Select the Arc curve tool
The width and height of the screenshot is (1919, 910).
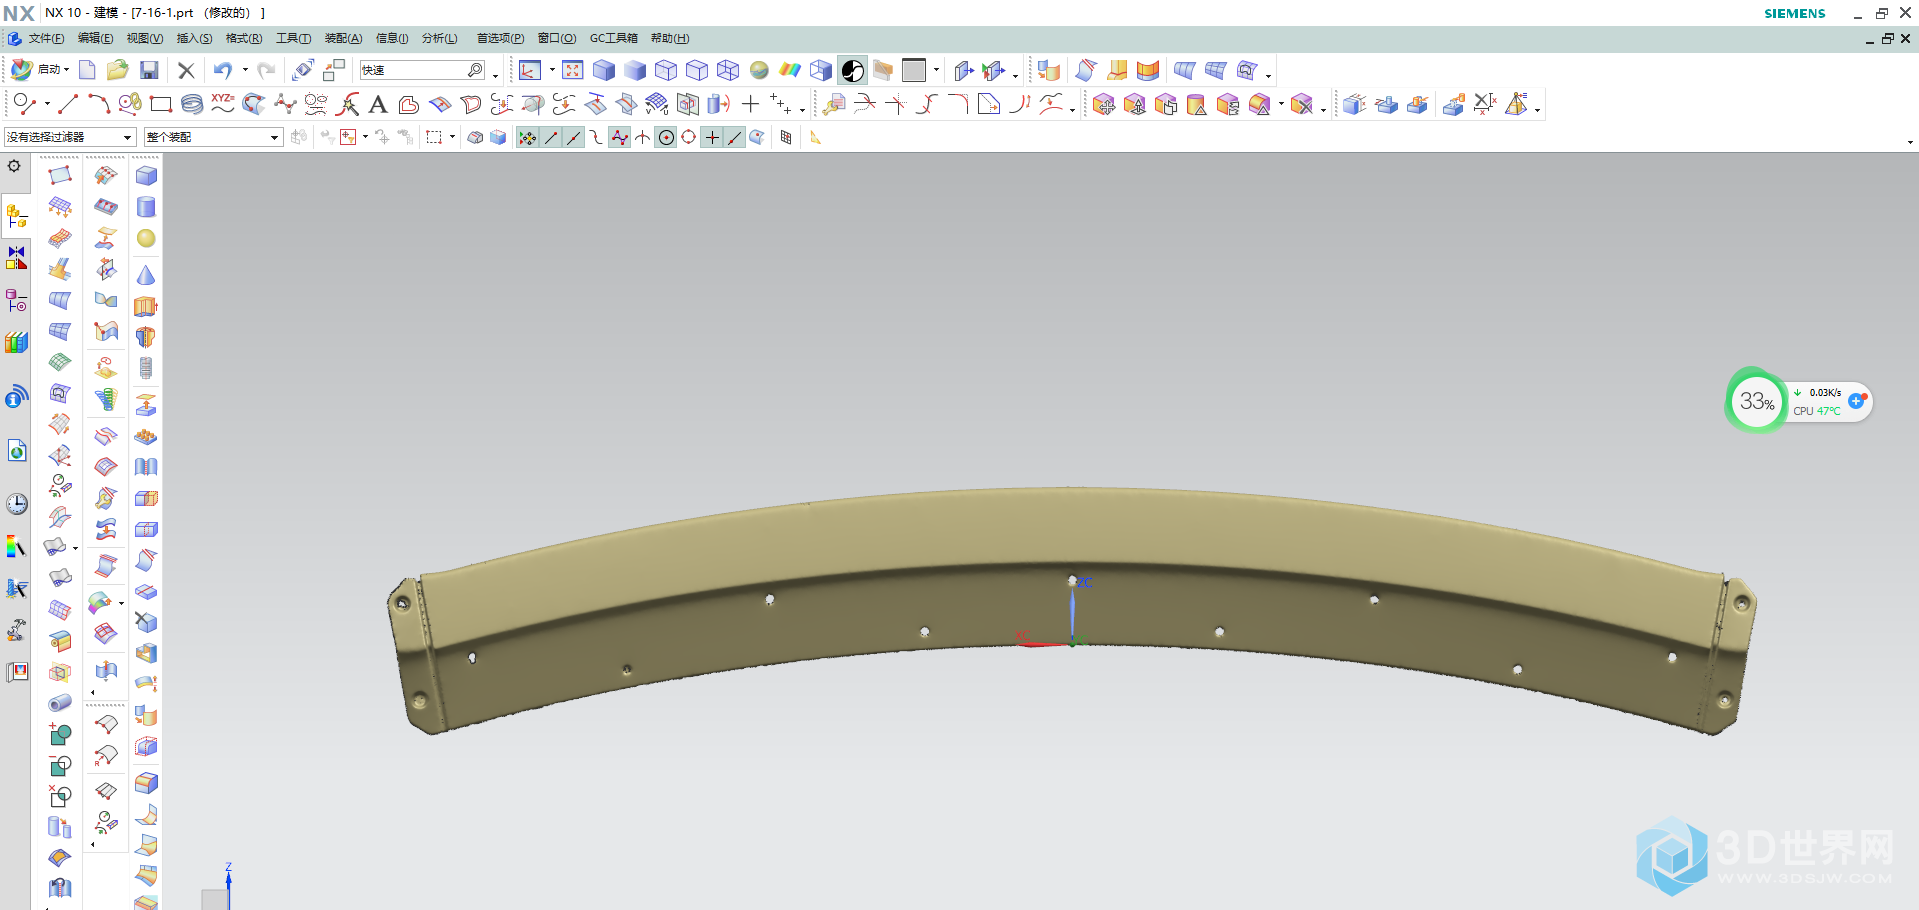[x=98, y=104]
